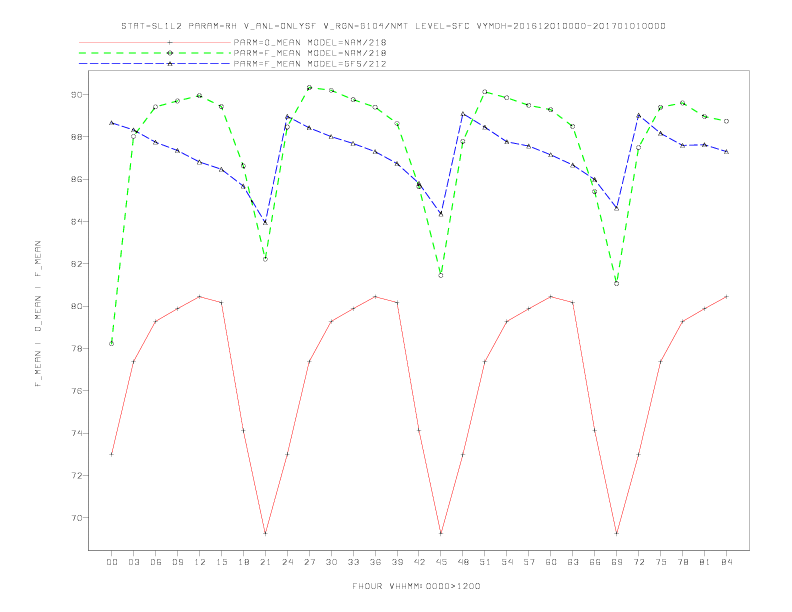Click the FHOUR VHHMM x-axis label
Image resolution: width=792 pixels, height=612 pixels.
pos(416,586)
